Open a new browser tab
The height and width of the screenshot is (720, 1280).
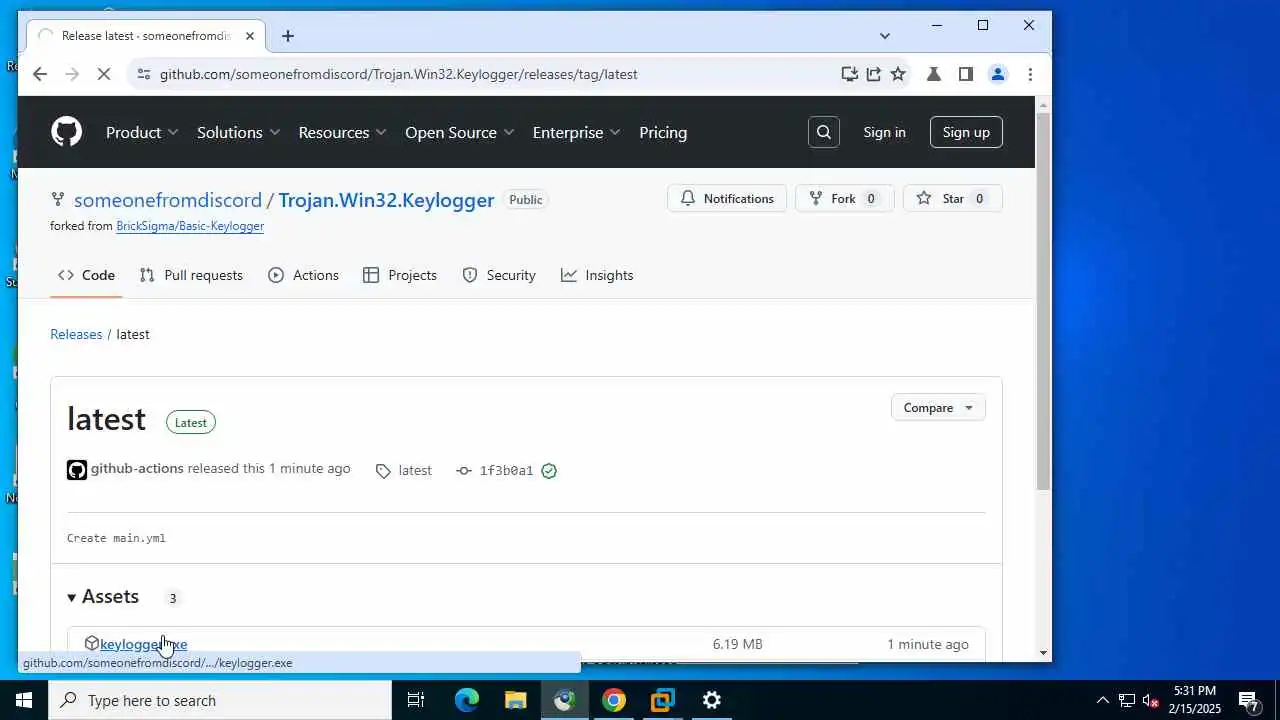pyautogui.click(x=288, y=36)
